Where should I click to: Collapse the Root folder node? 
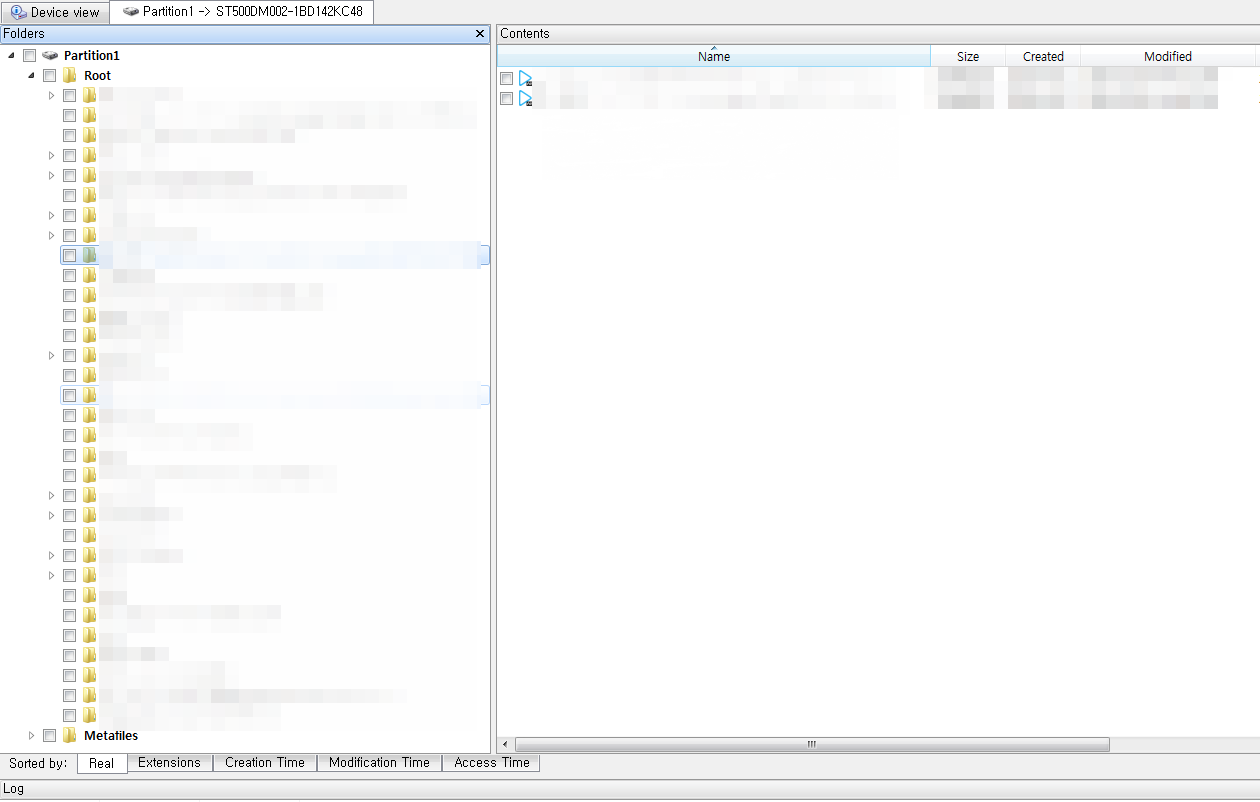click(x=30, y=75)
